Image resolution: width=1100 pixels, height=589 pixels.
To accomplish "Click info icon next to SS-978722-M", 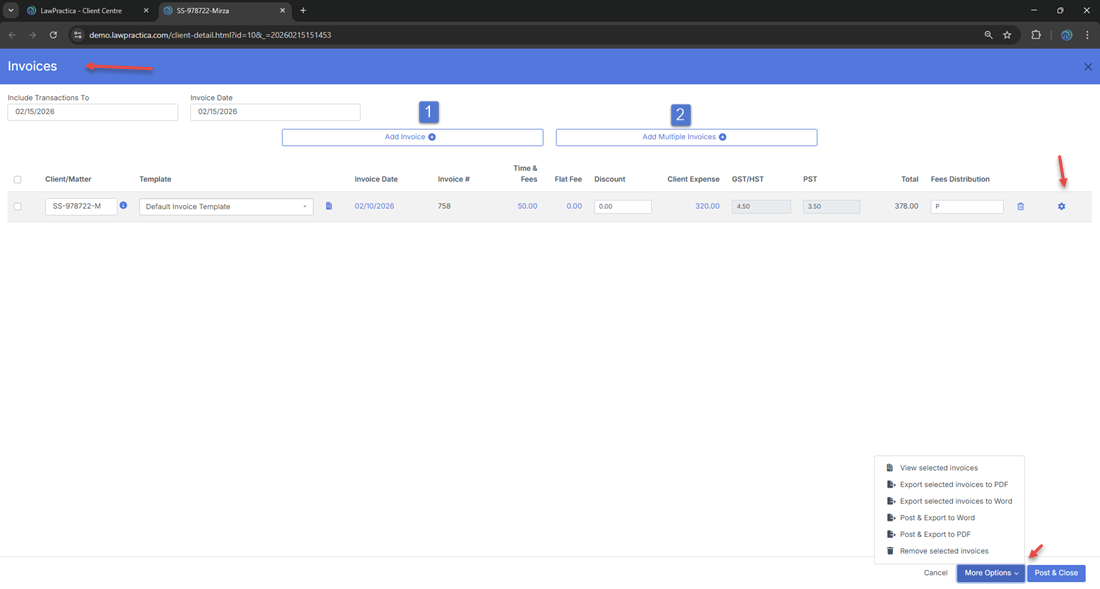I will click(123, 205).
